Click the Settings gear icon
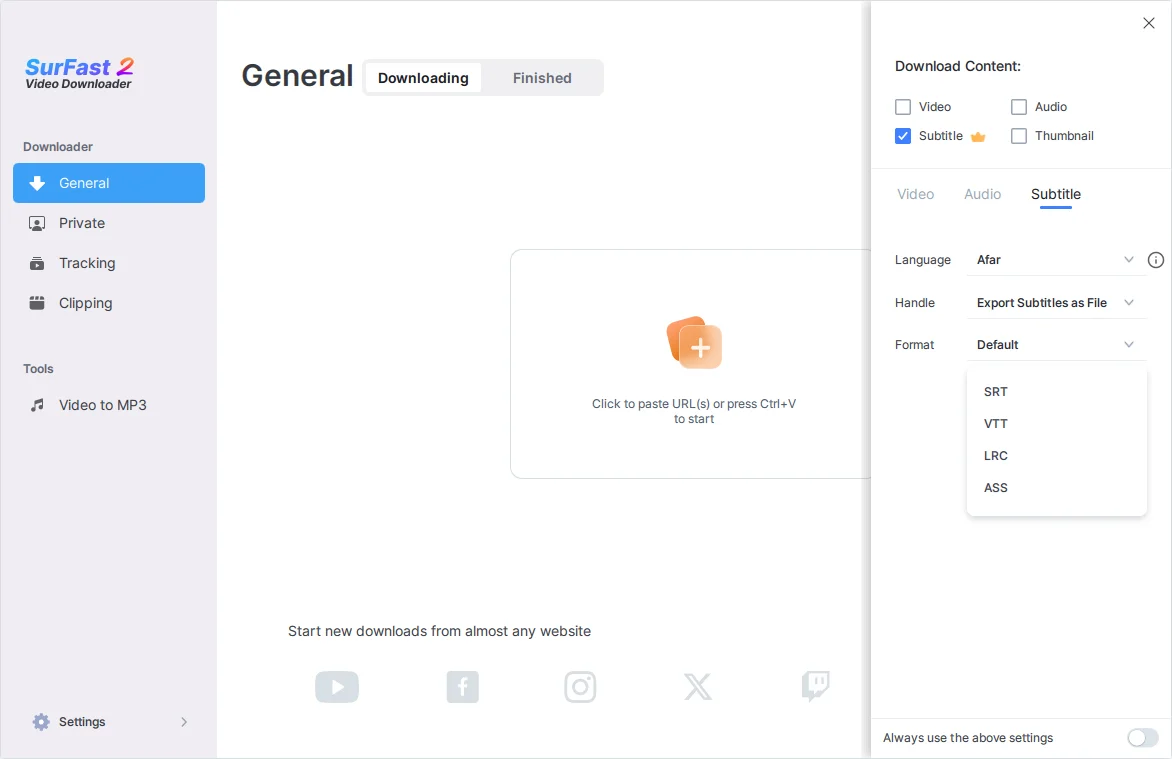The image size is (1172, 759). click(x=41, y=722)
